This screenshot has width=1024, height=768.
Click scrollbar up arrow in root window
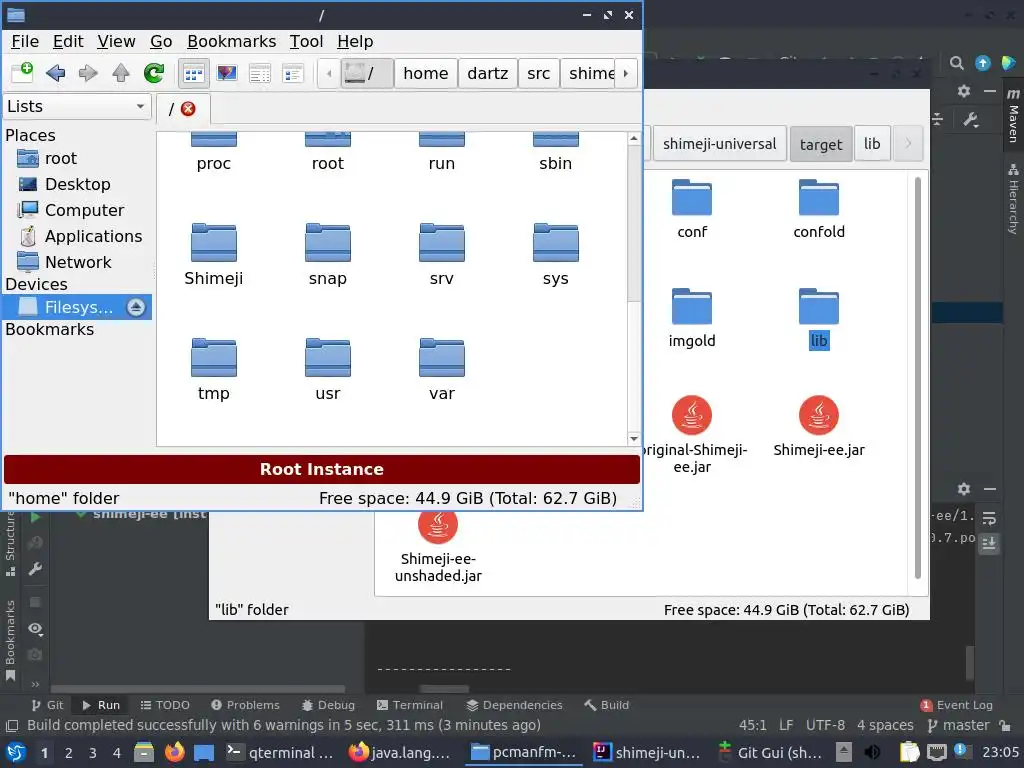(633, 138)
